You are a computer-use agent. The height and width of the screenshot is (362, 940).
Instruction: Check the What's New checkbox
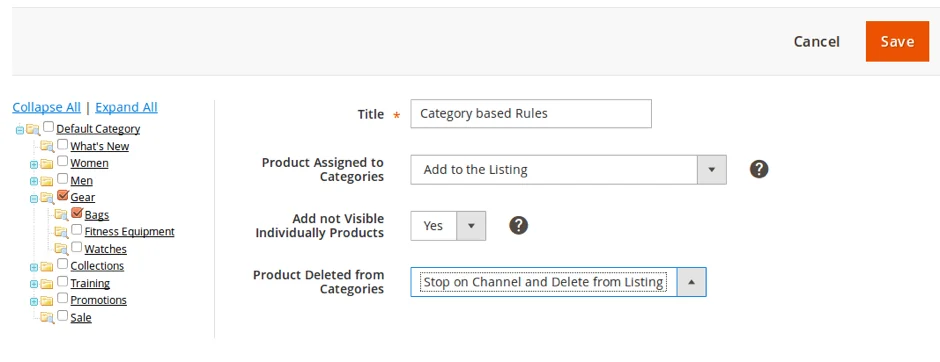tap(62, 144)
